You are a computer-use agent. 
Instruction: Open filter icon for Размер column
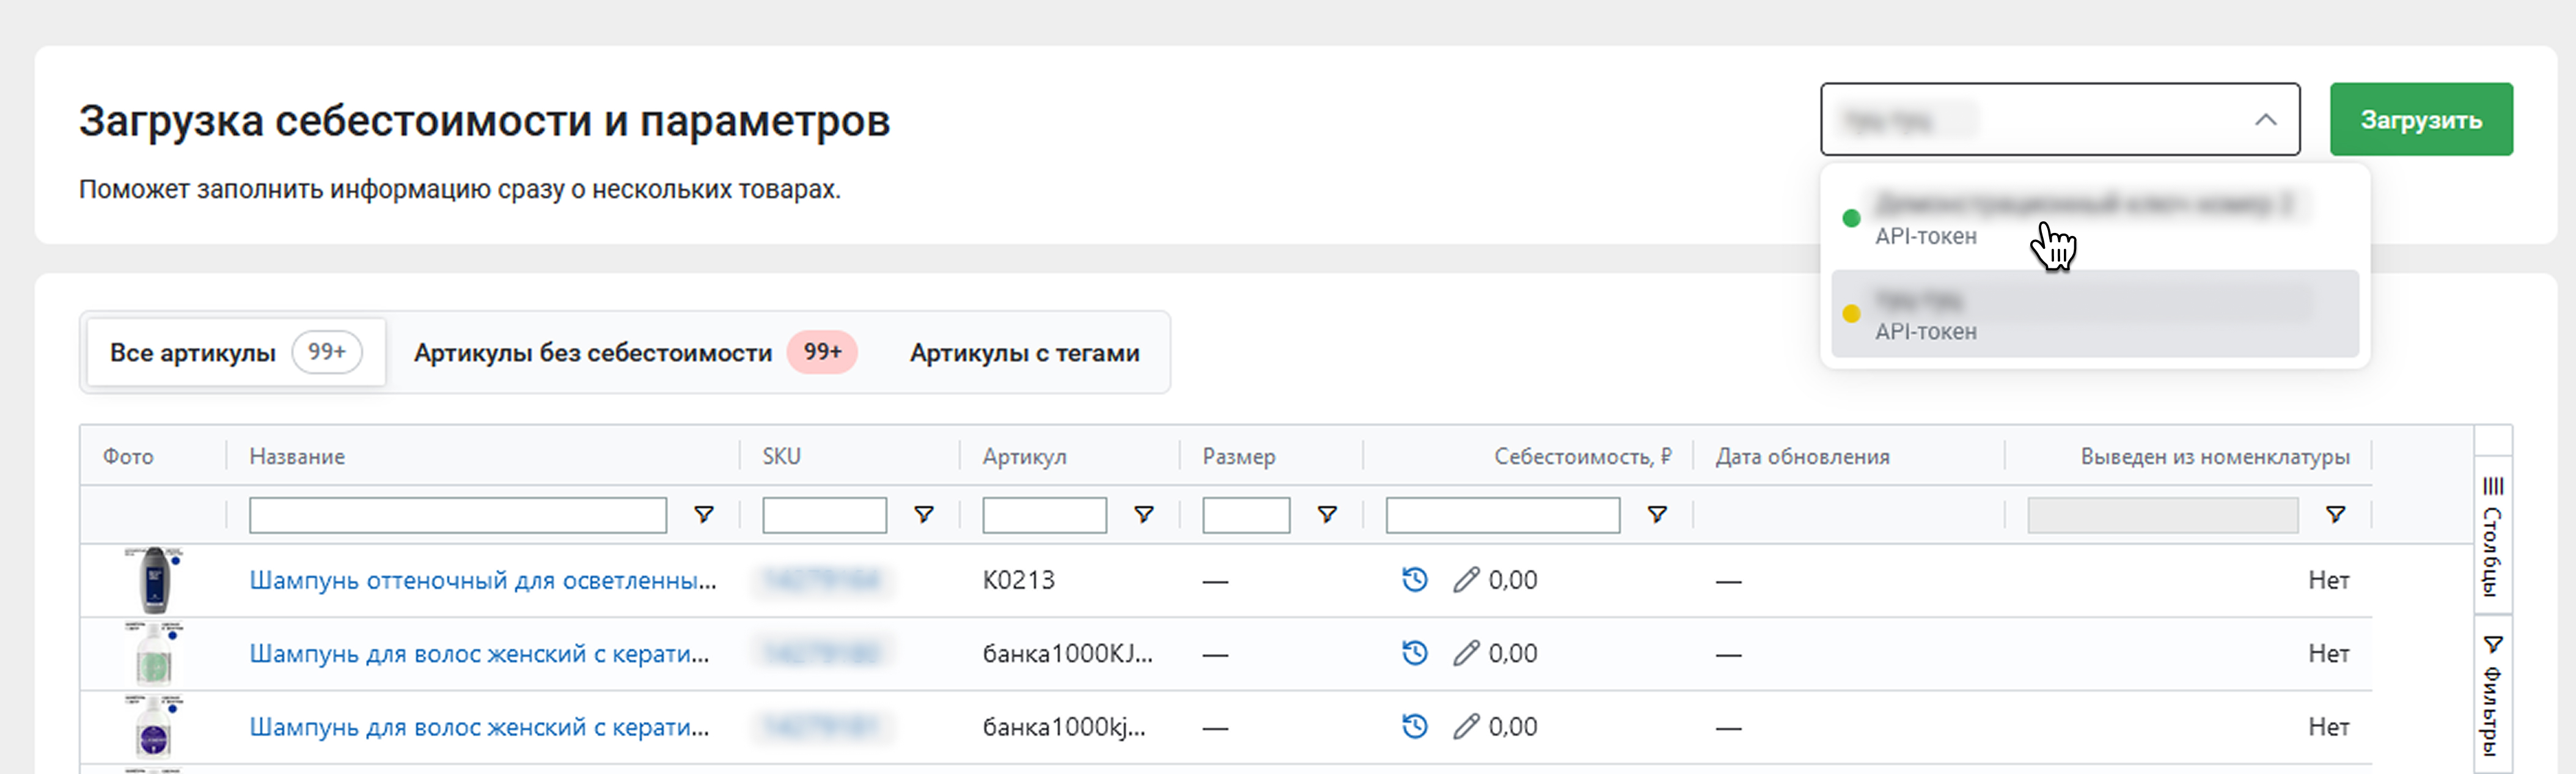(1327, 515)
